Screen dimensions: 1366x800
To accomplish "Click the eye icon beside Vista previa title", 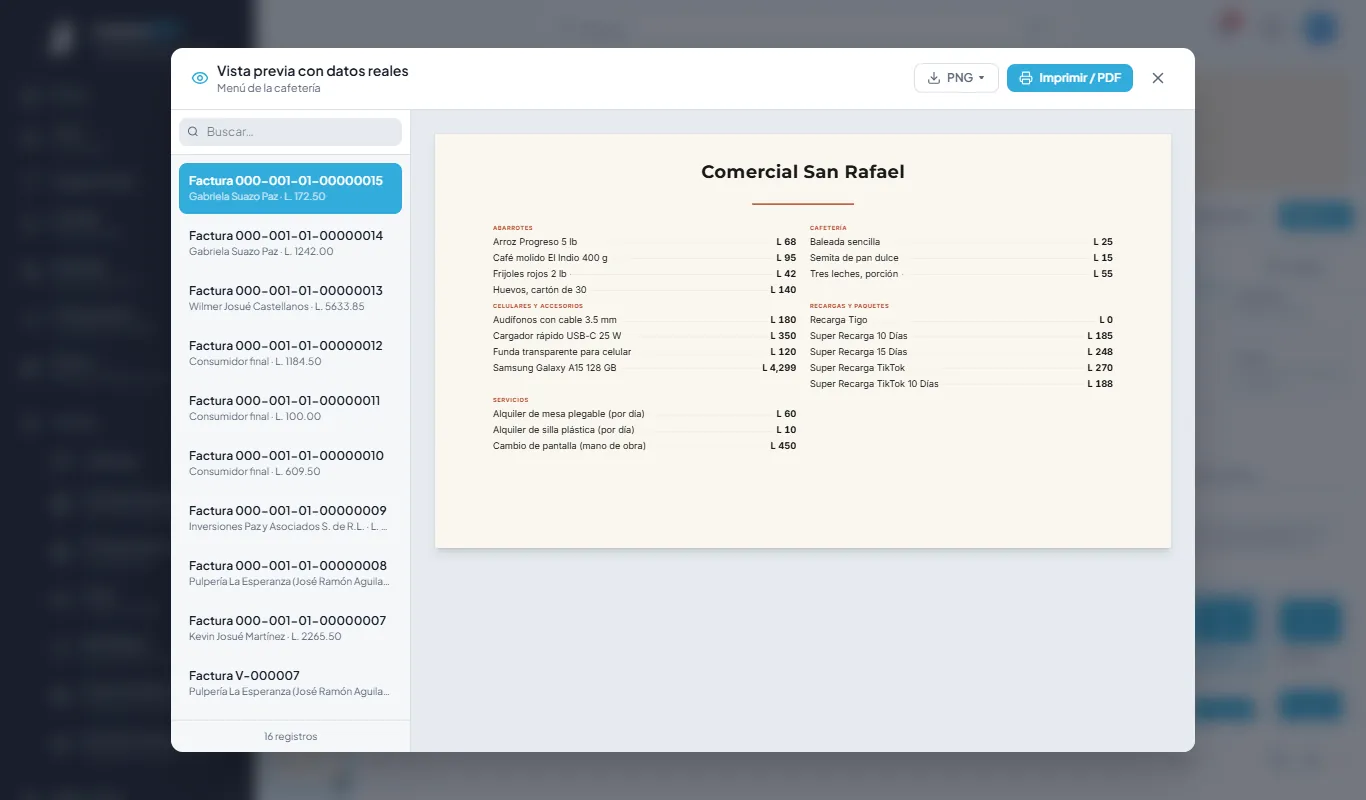I will (x=200, y=78).
